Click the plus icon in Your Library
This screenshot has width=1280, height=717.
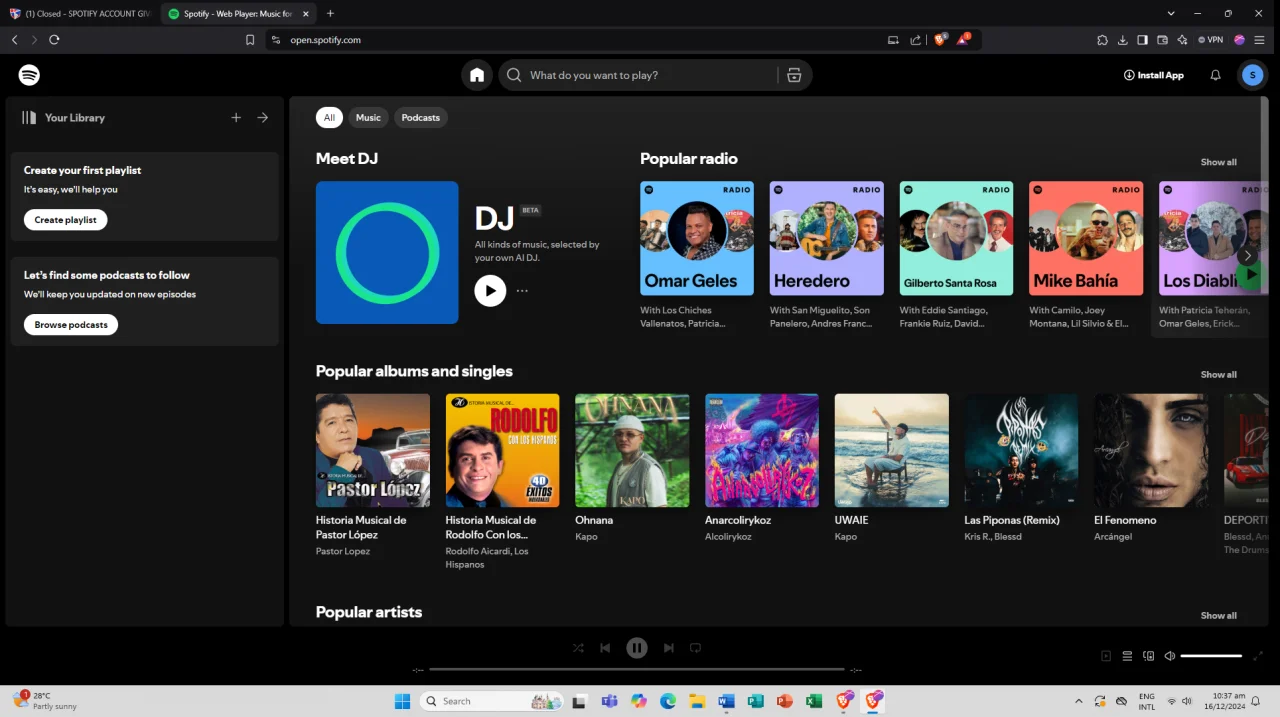(x=236, y=117)
